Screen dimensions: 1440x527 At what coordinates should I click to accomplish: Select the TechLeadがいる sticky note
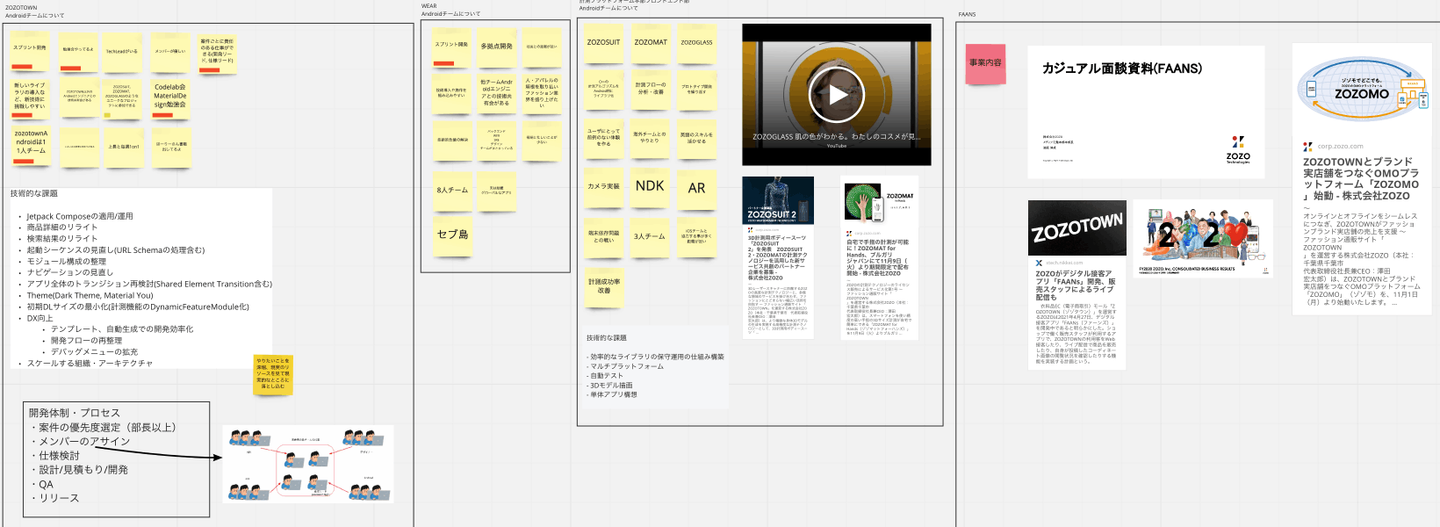[123, 54]
